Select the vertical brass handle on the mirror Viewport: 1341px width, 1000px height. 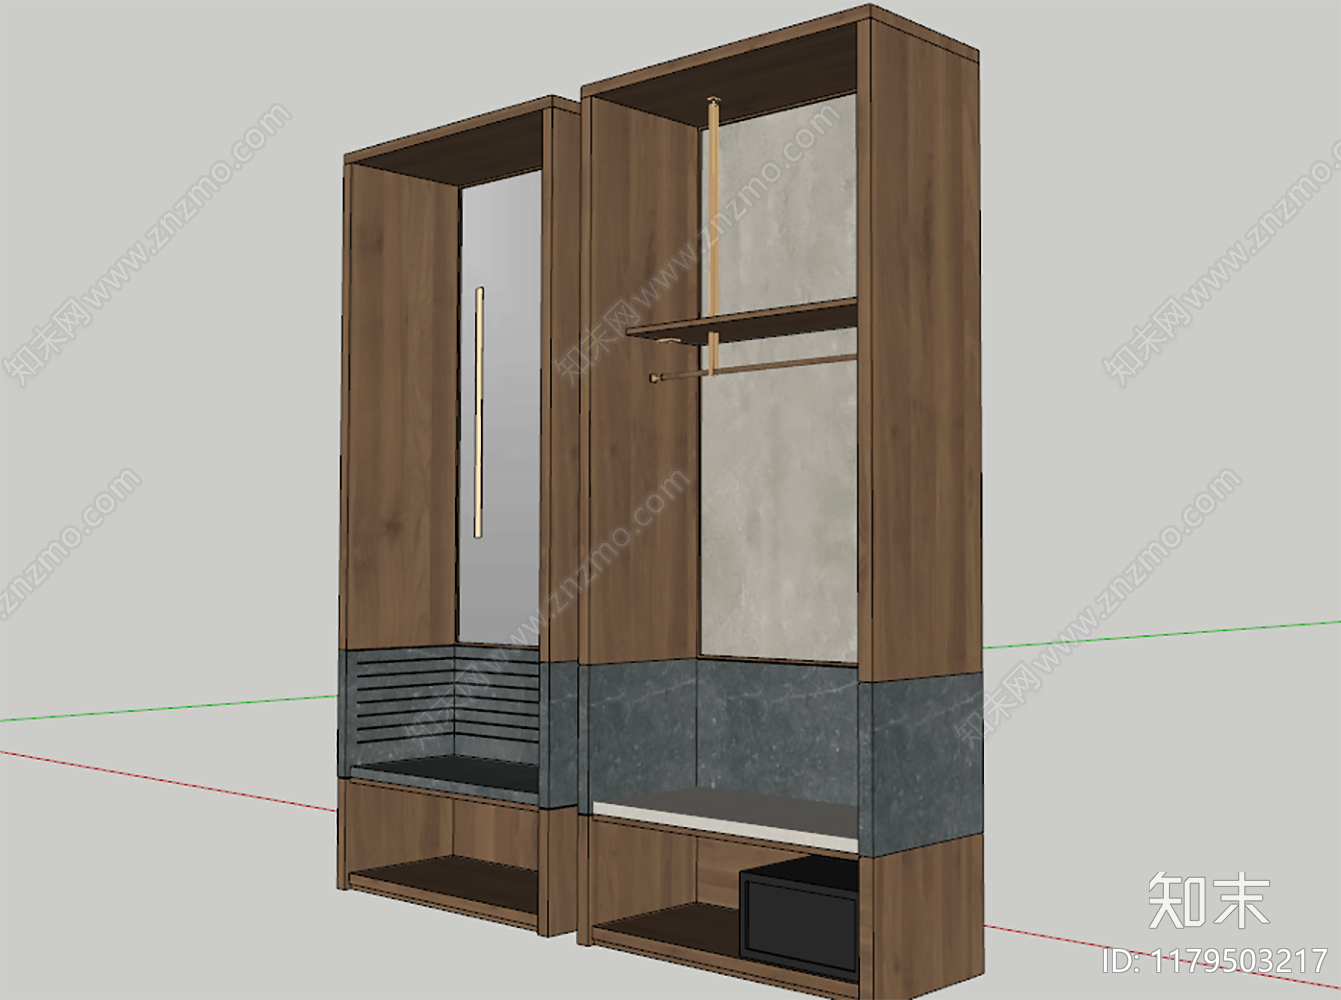pos(478,412)
